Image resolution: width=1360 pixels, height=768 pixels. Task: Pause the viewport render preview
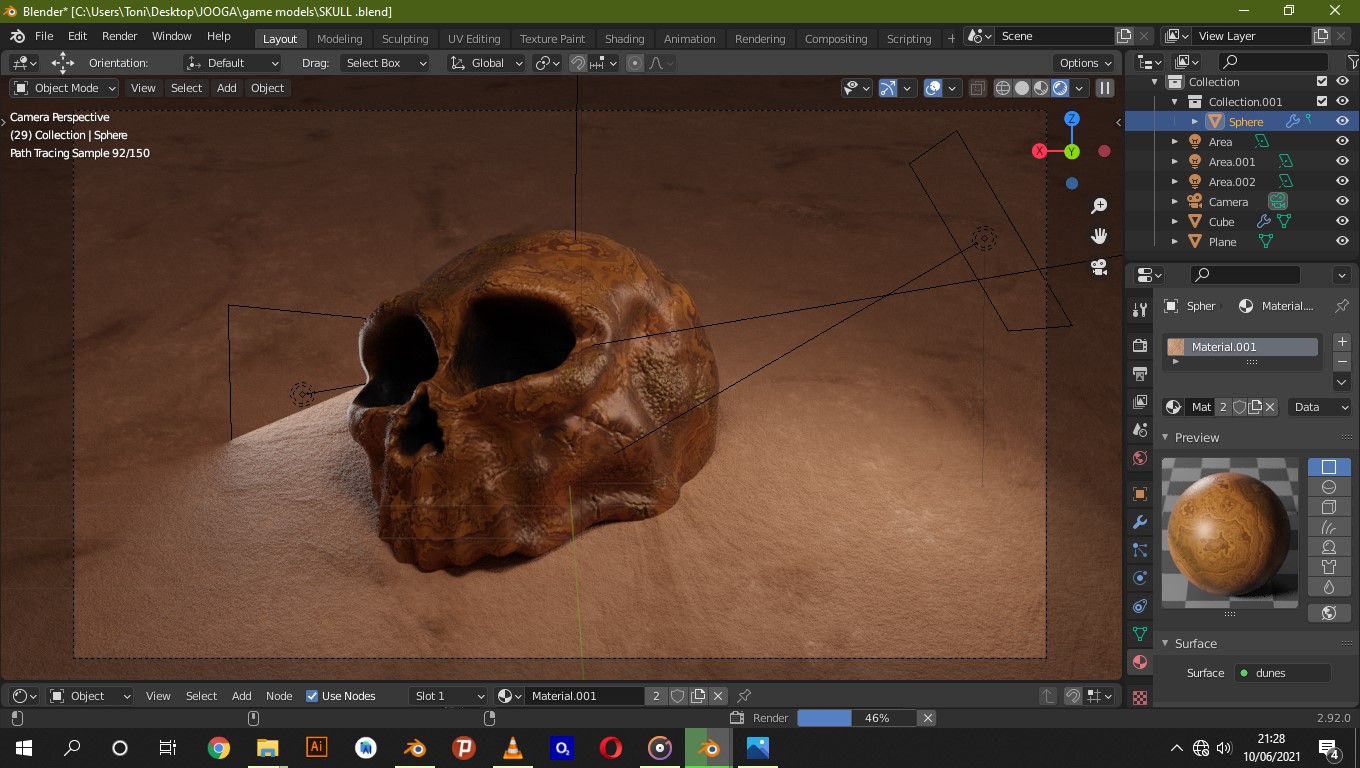point(1105,88)
